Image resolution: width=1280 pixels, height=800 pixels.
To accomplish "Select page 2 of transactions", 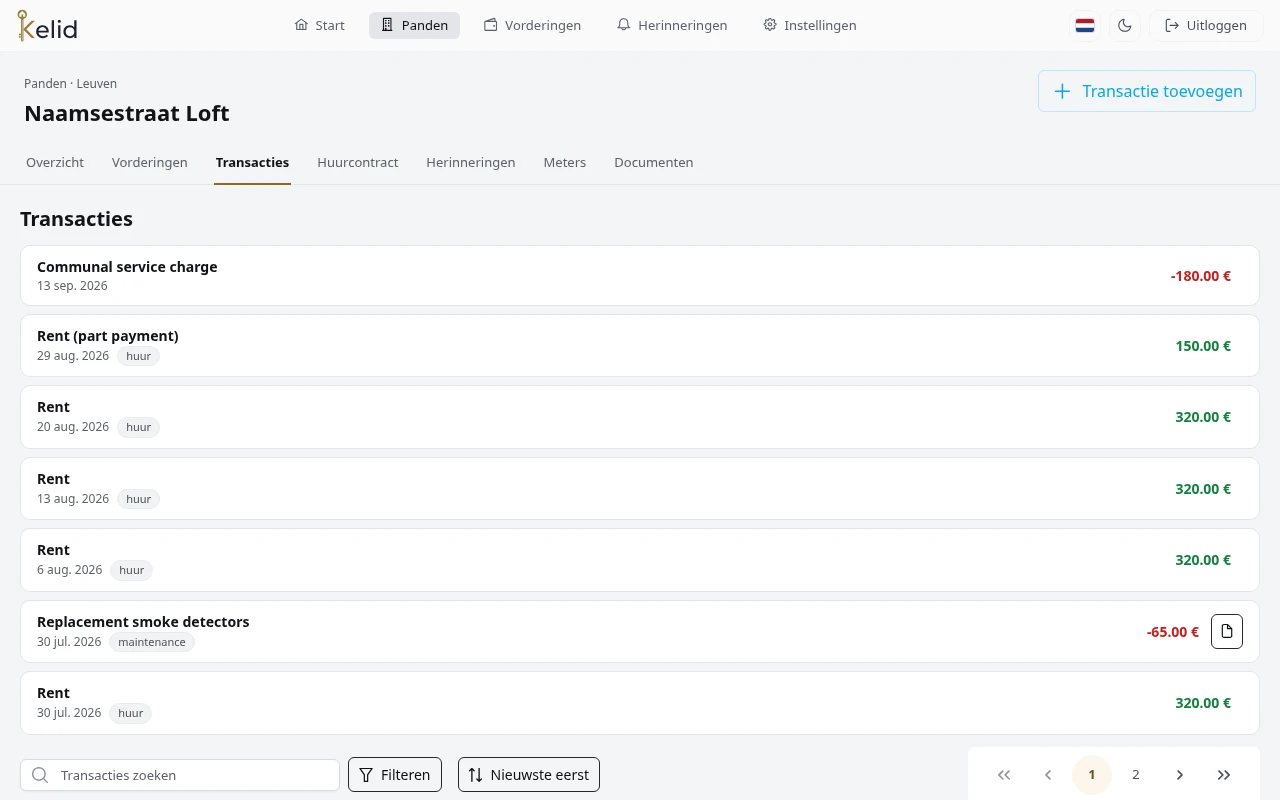I will tap(1136, 775).
